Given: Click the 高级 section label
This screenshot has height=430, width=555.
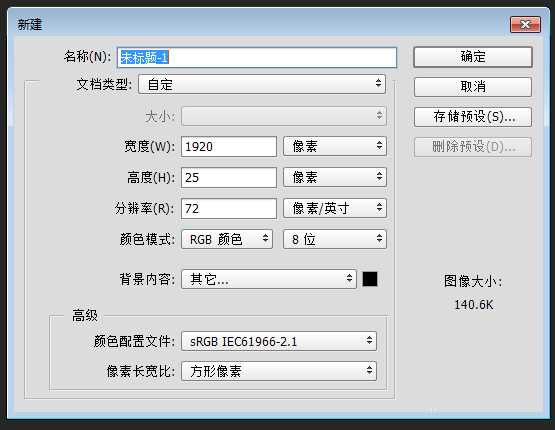Looking at the screenshot, I should click(x=85, y=315).
